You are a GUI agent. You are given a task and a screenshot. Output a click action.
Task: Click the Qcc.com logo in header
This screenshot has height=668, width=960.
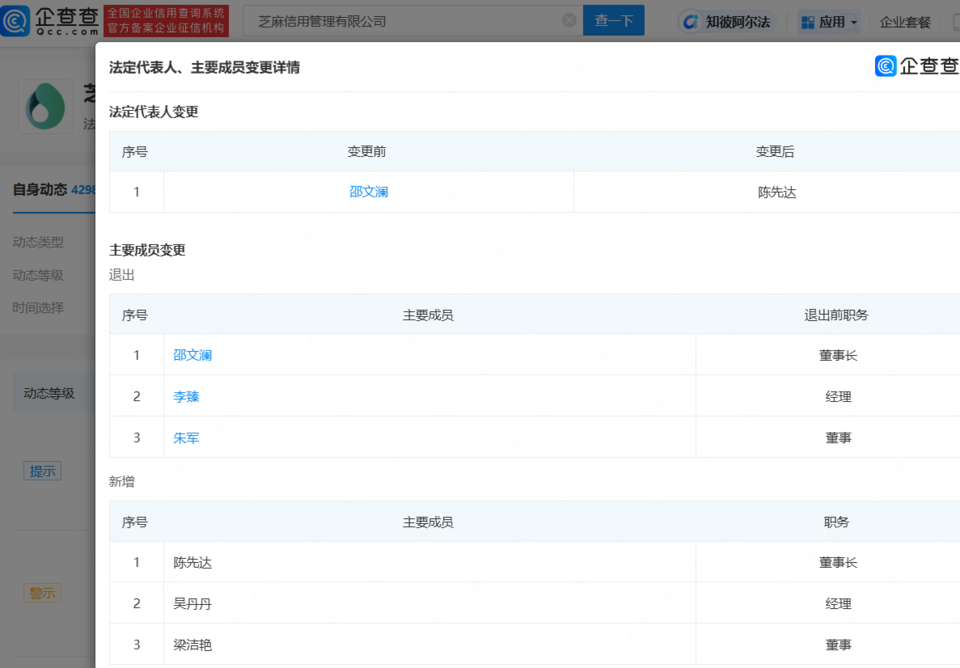50,21
